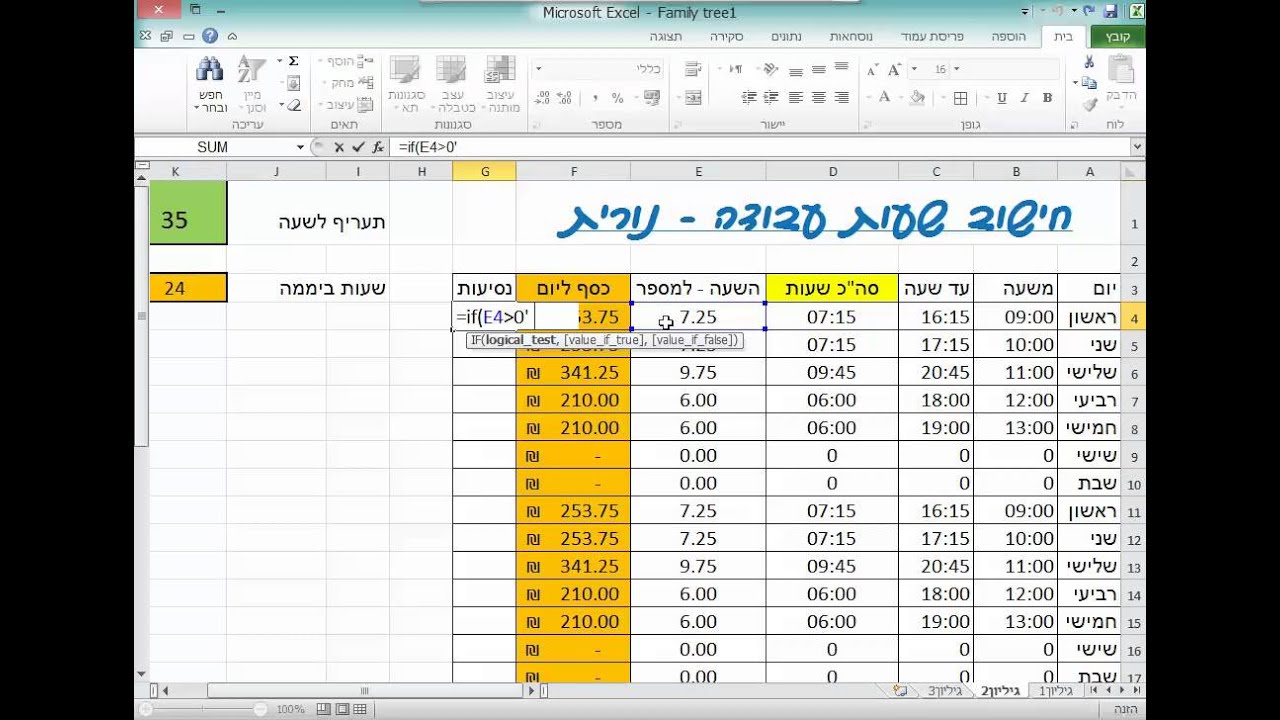The height and width of the screenshot is (720, 1280).
Task: Click the Excel Help question mark icon
Action: [x=210, y=36]
